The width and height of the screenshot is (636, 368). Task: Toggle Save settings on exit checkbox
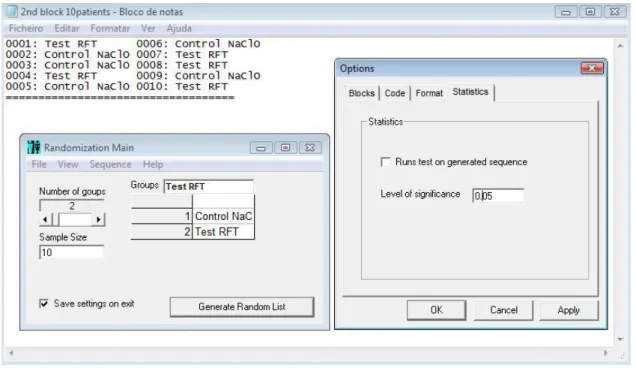click(44, 303)
